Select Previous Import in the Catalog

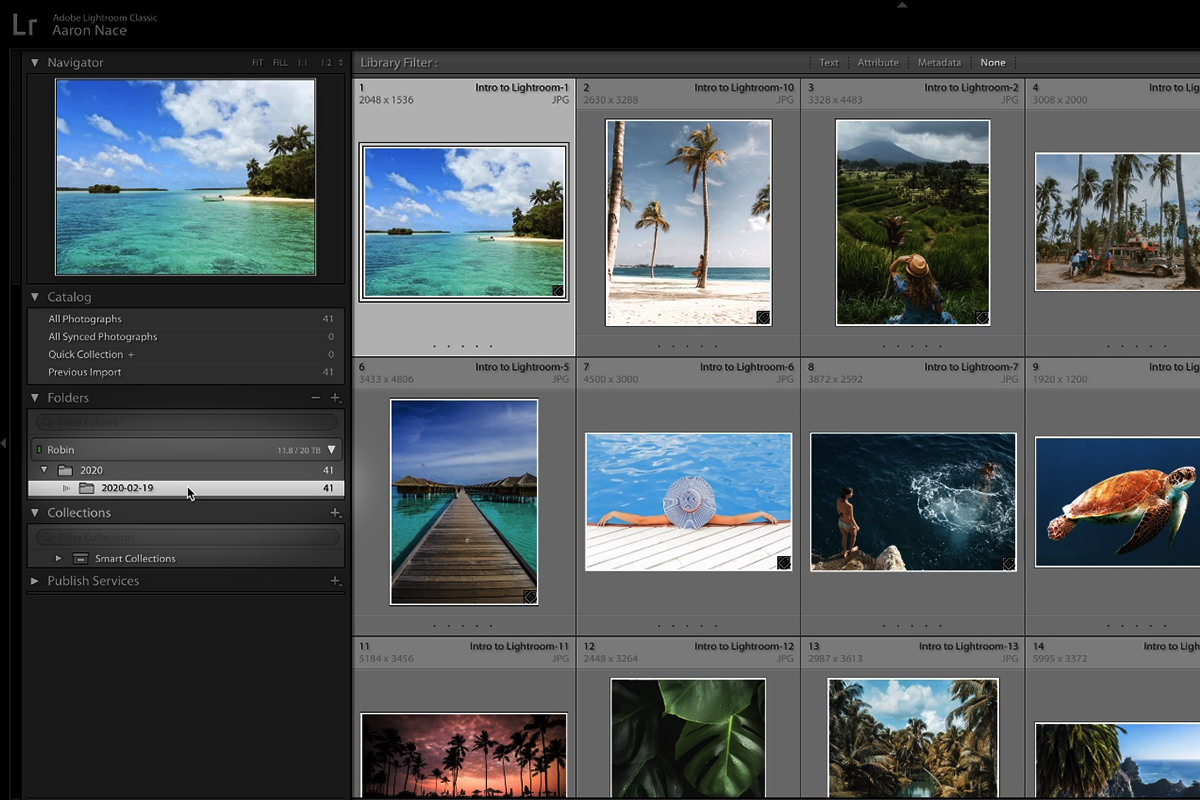pos(85,372)
